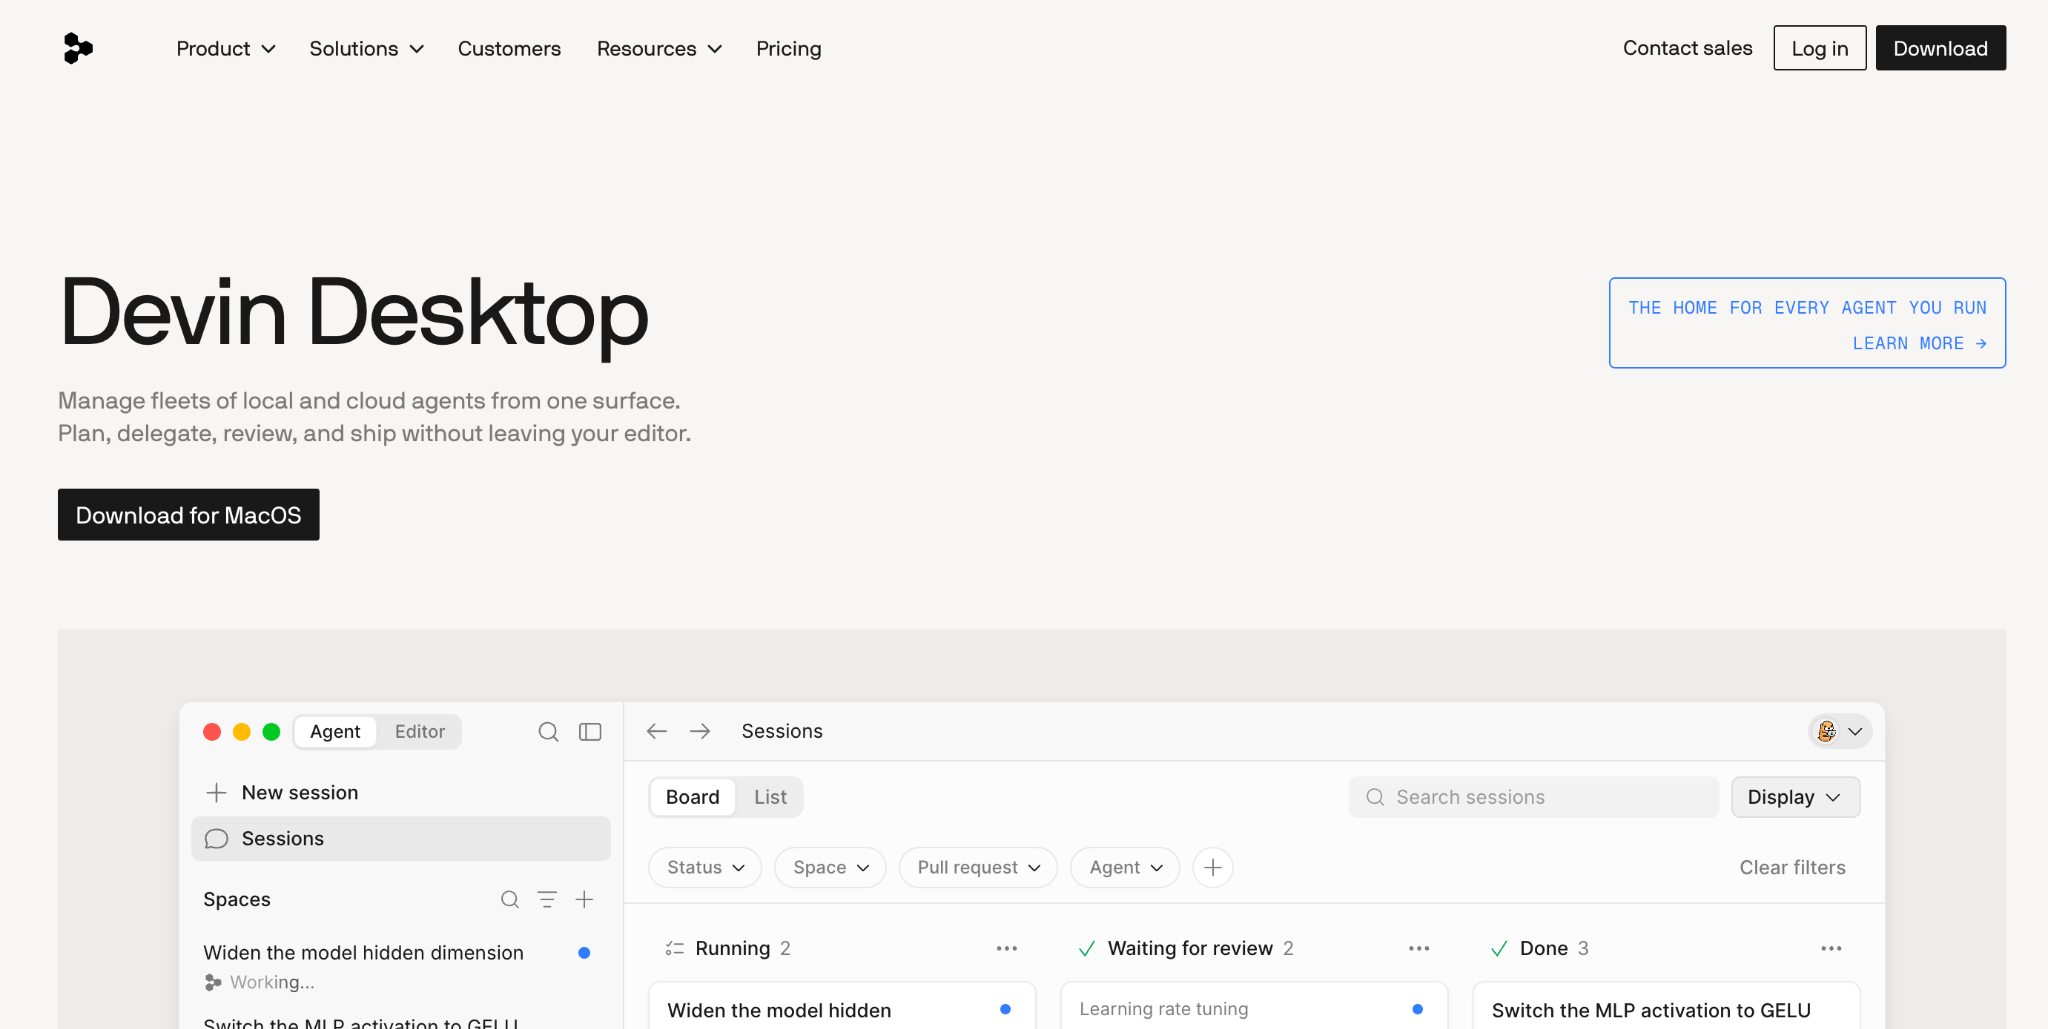Click the magnifier icon in Search sessions
2048x1029 pixels.
[1375, 797]
